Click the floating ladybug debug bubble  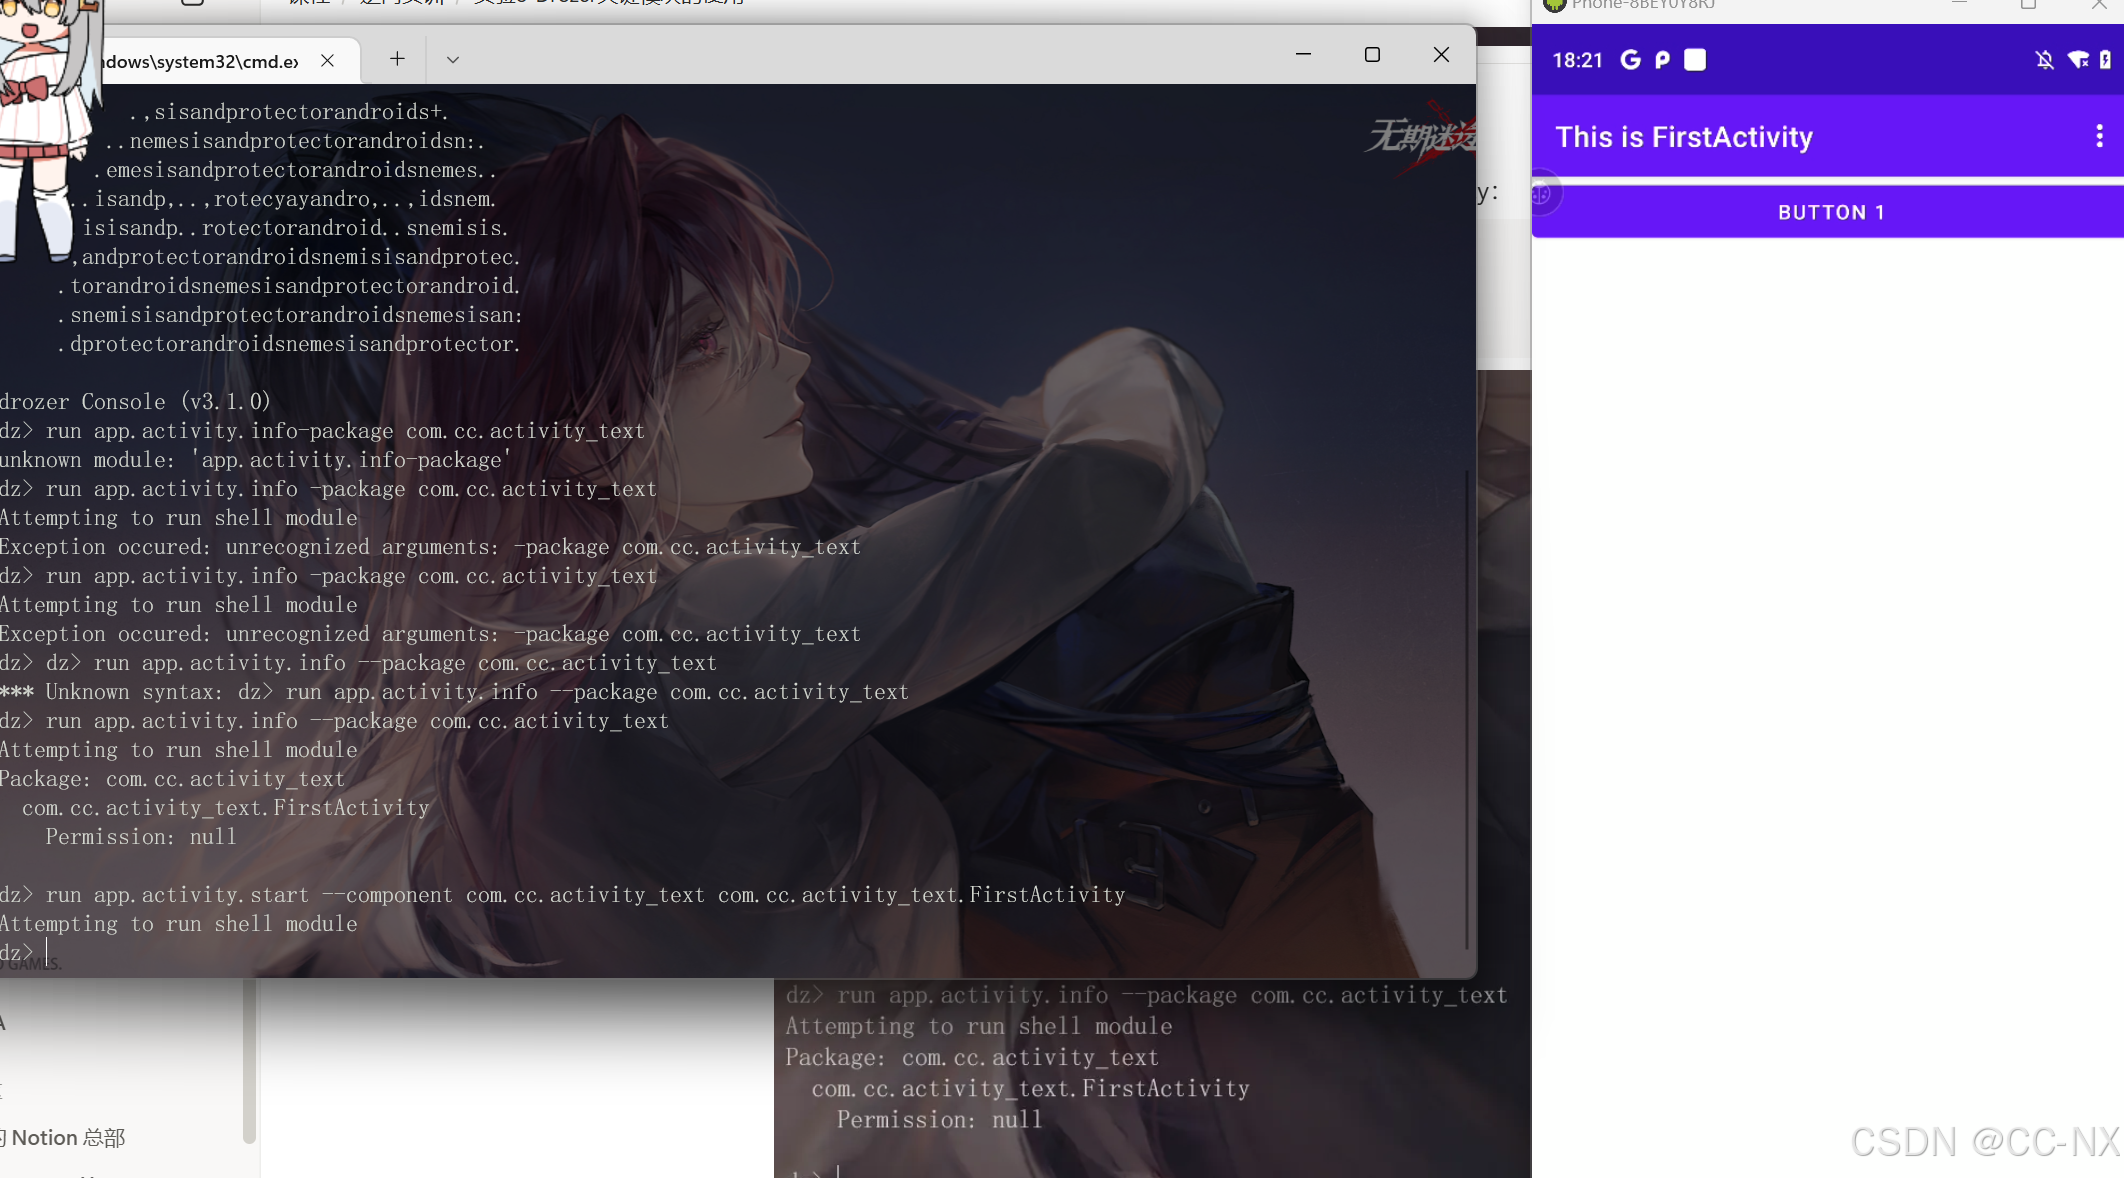coord(1541,194)
